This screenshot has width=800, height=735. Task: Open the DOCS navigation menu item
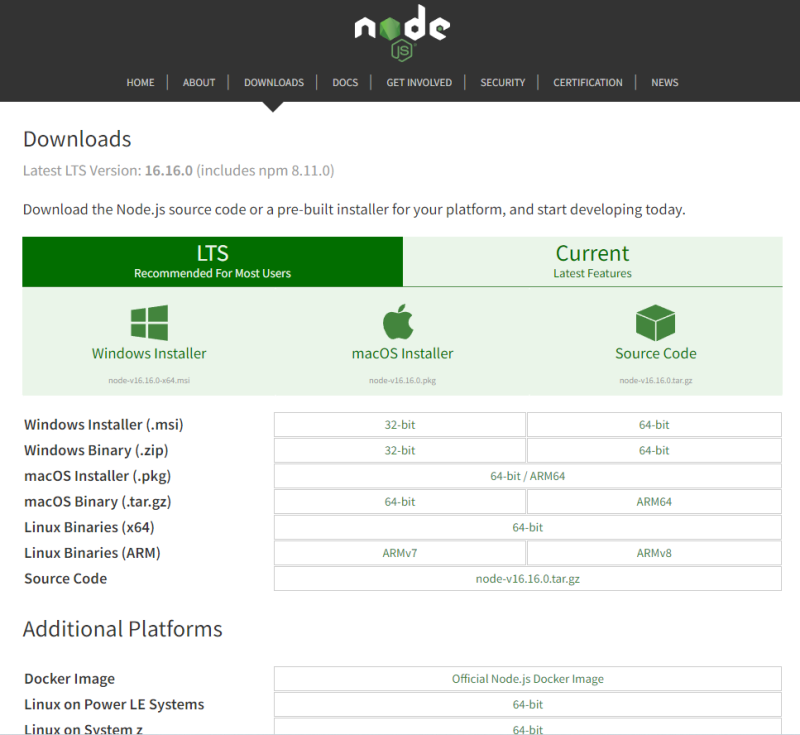[345, 82]
